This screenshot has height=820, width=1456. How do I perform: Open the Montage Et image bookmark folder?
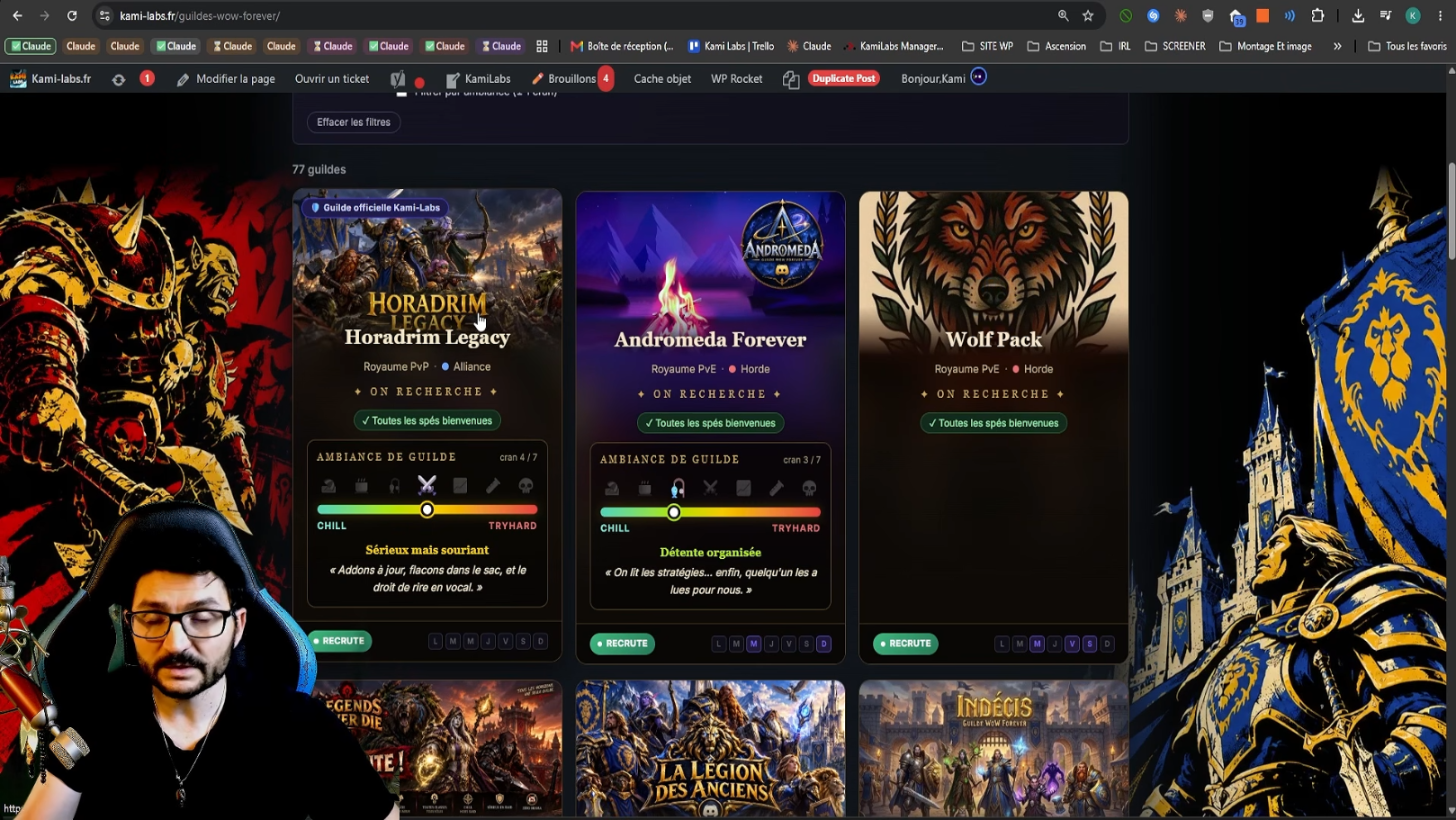click(1265, 46)
